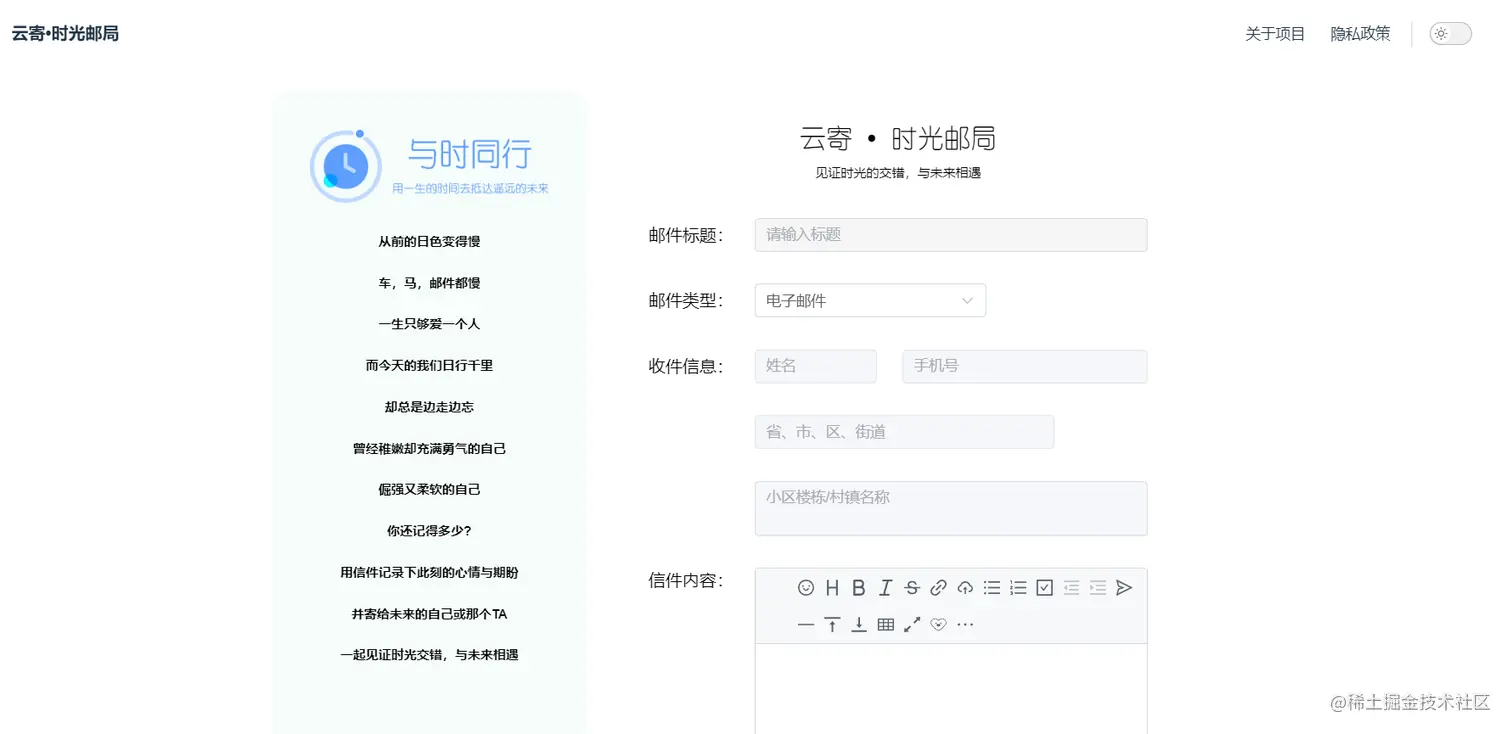The image size is (1512, 734).
Task: Insert a table in the editor
Action: 885,625
